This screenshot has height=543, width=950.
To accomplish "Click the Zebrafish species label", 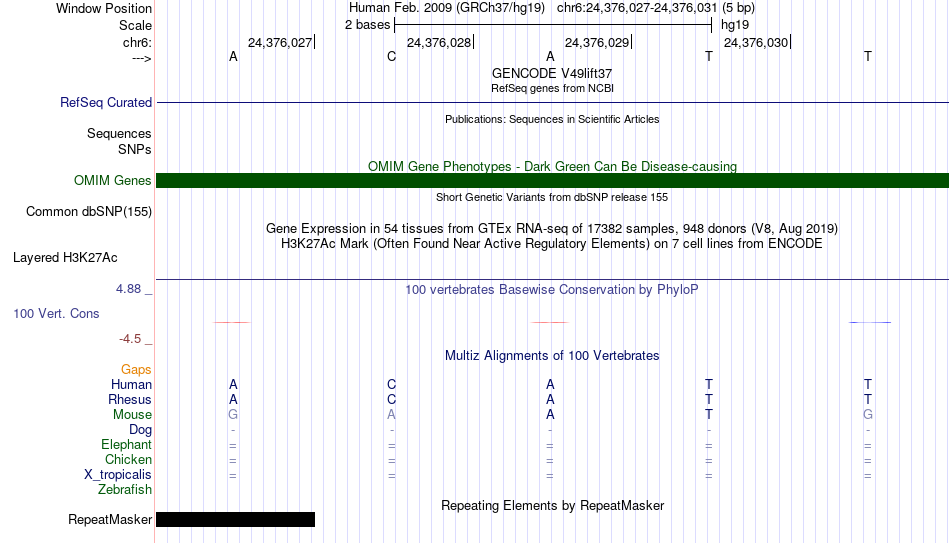I will [x=125, y=490].
